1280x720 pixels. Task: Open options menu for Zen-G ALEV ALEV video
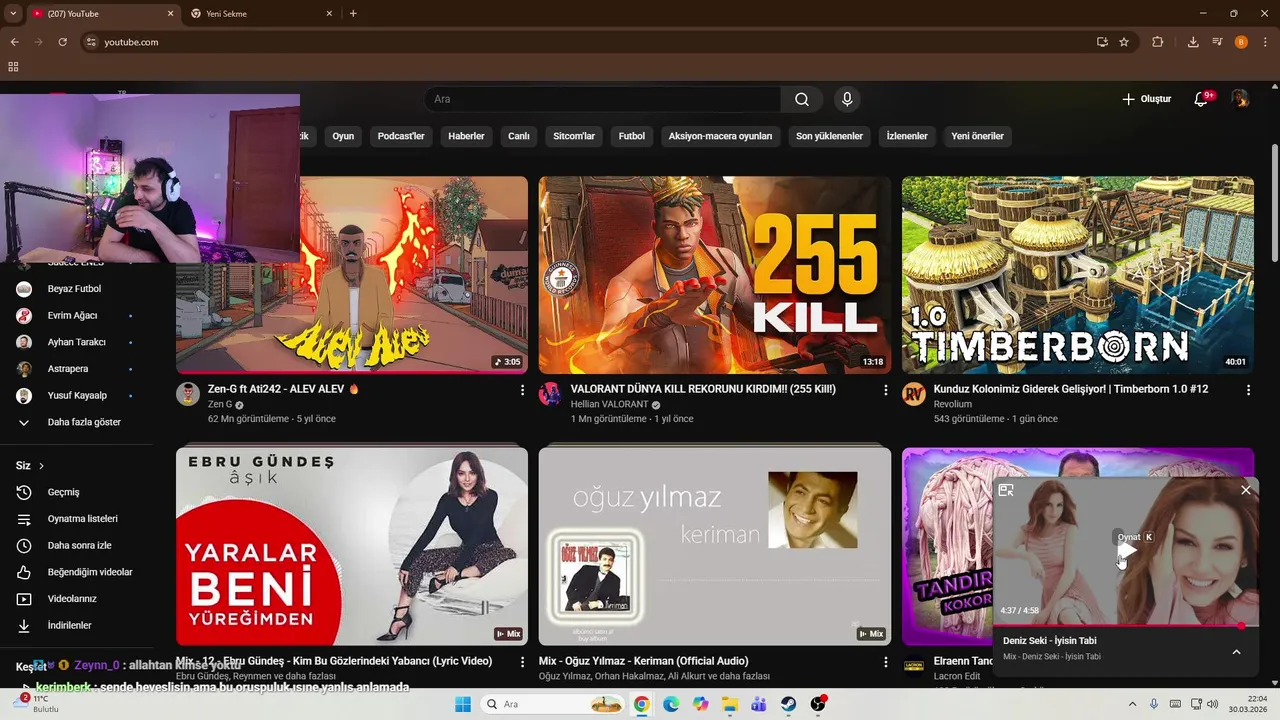(x=522, y=390)
